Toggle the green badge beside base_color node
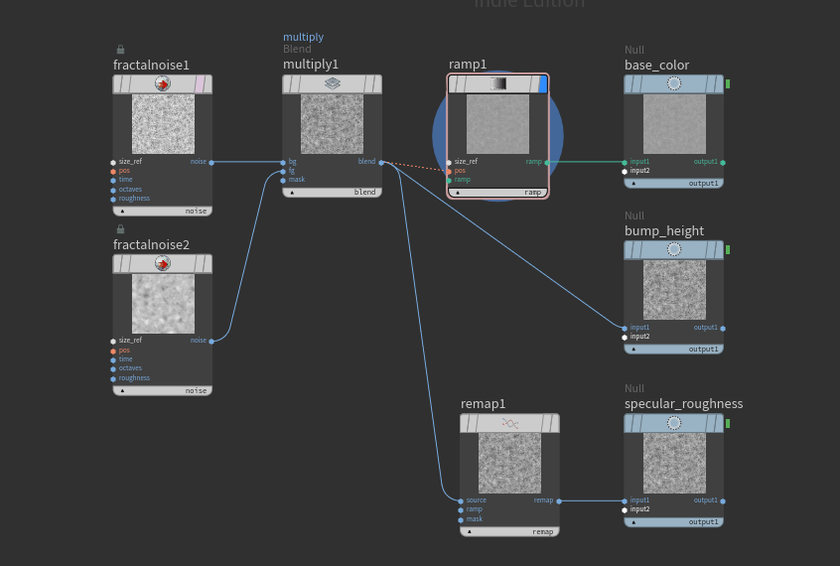The image size is (840, 566). [727, 84]
